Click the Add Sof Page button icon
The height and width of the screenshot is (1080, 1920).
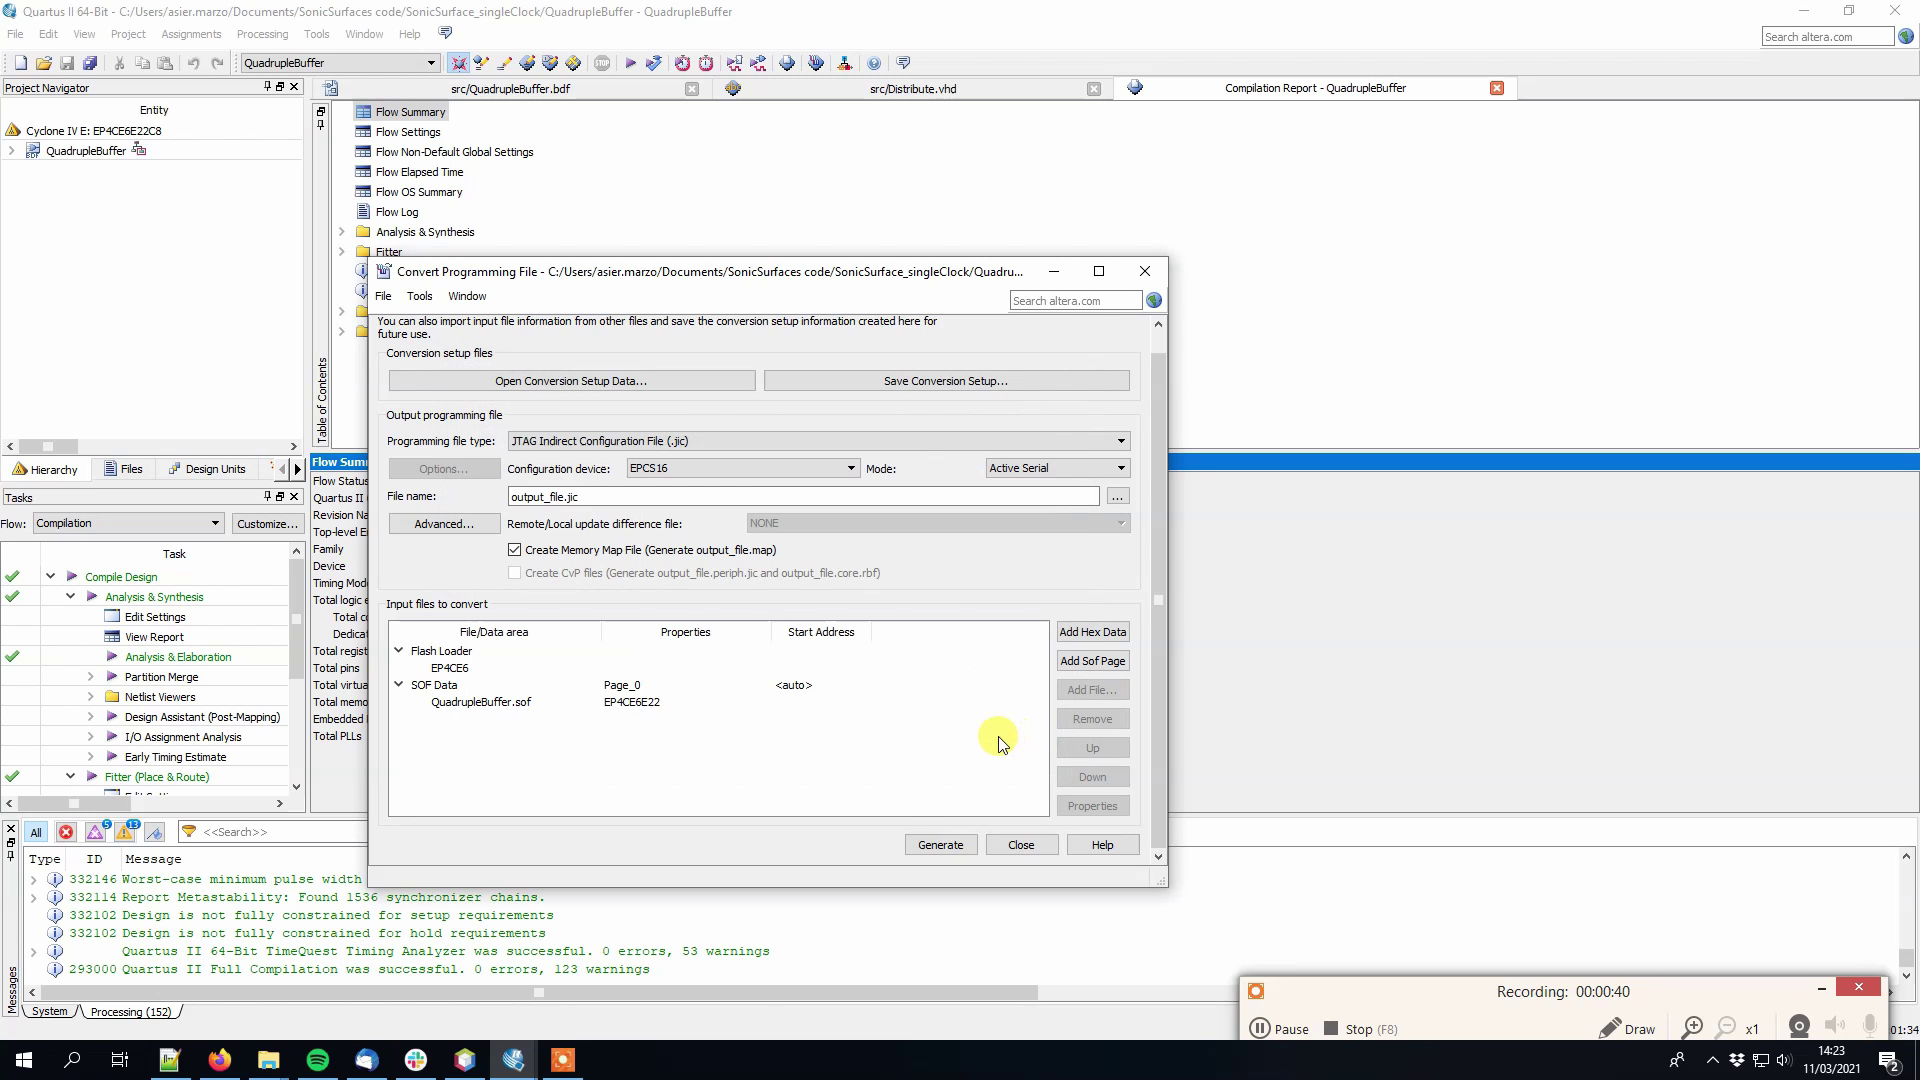coord(1093,661)
